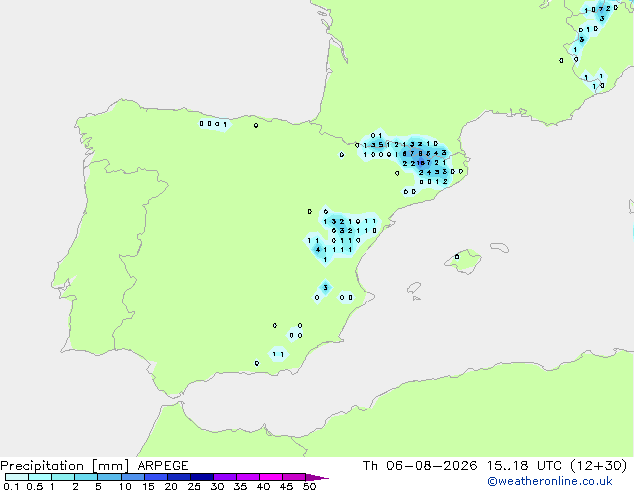Click the 15–20 mm legend swatch

click(x=155, y=477)
